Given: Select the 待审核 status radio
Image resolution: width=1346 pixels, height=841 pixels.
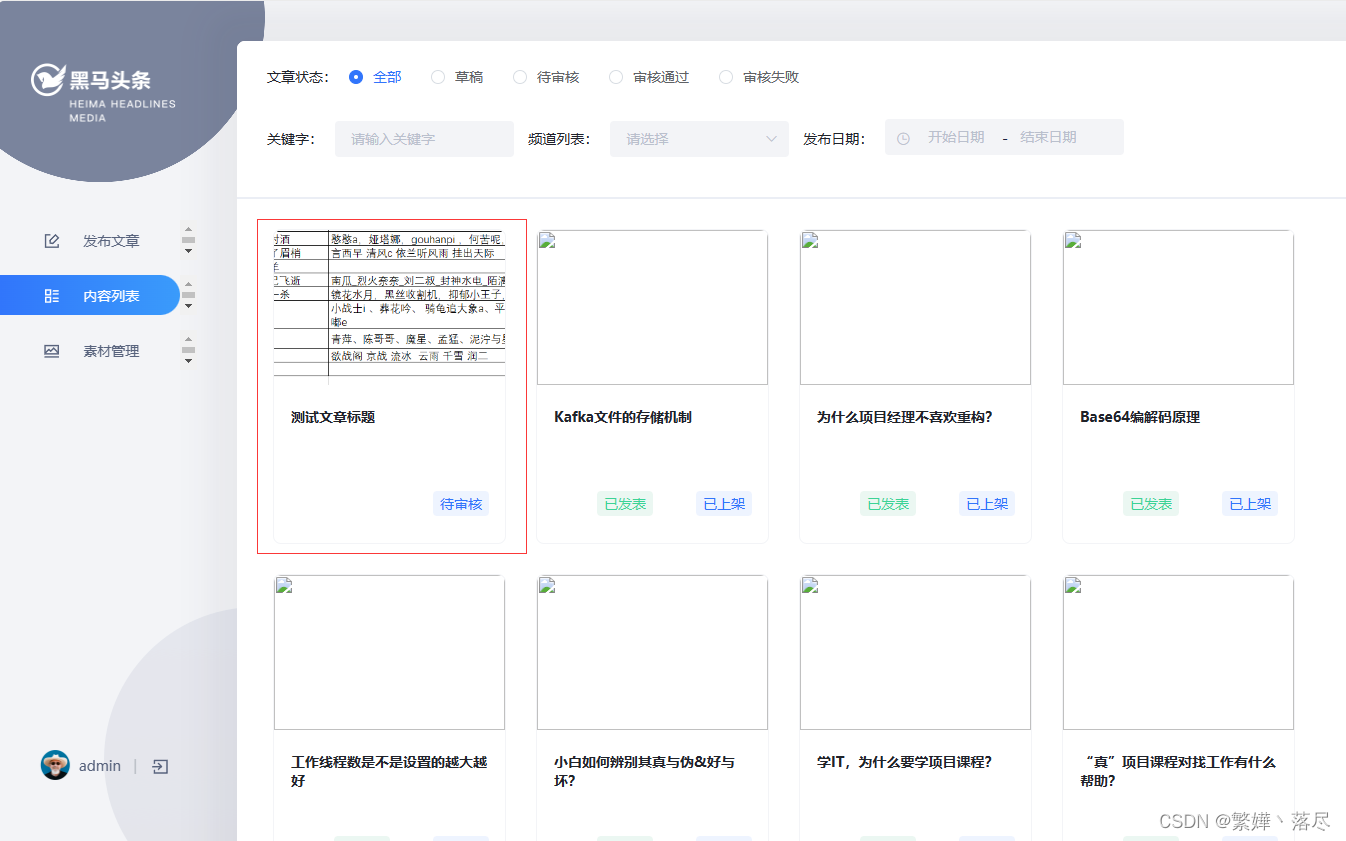Looking at the screenshot, I should (x=546, y=77).
